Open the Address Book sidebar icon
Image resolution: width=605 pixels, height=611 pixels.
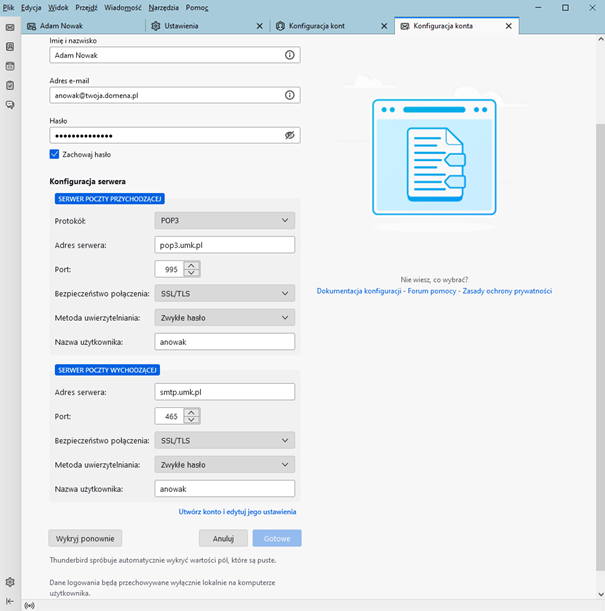pyautogui.click(x=10, y=47)
